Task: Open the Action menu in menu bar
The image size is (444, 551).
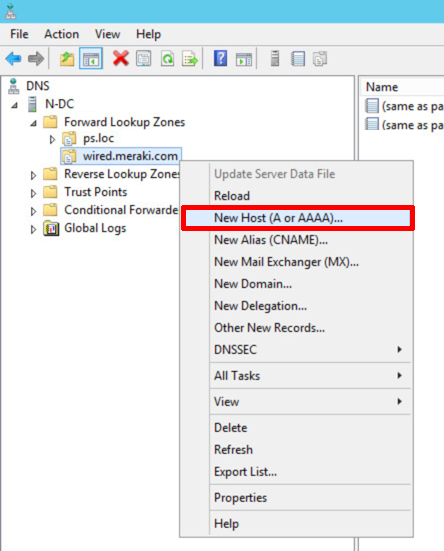Action: click(61, 34)
